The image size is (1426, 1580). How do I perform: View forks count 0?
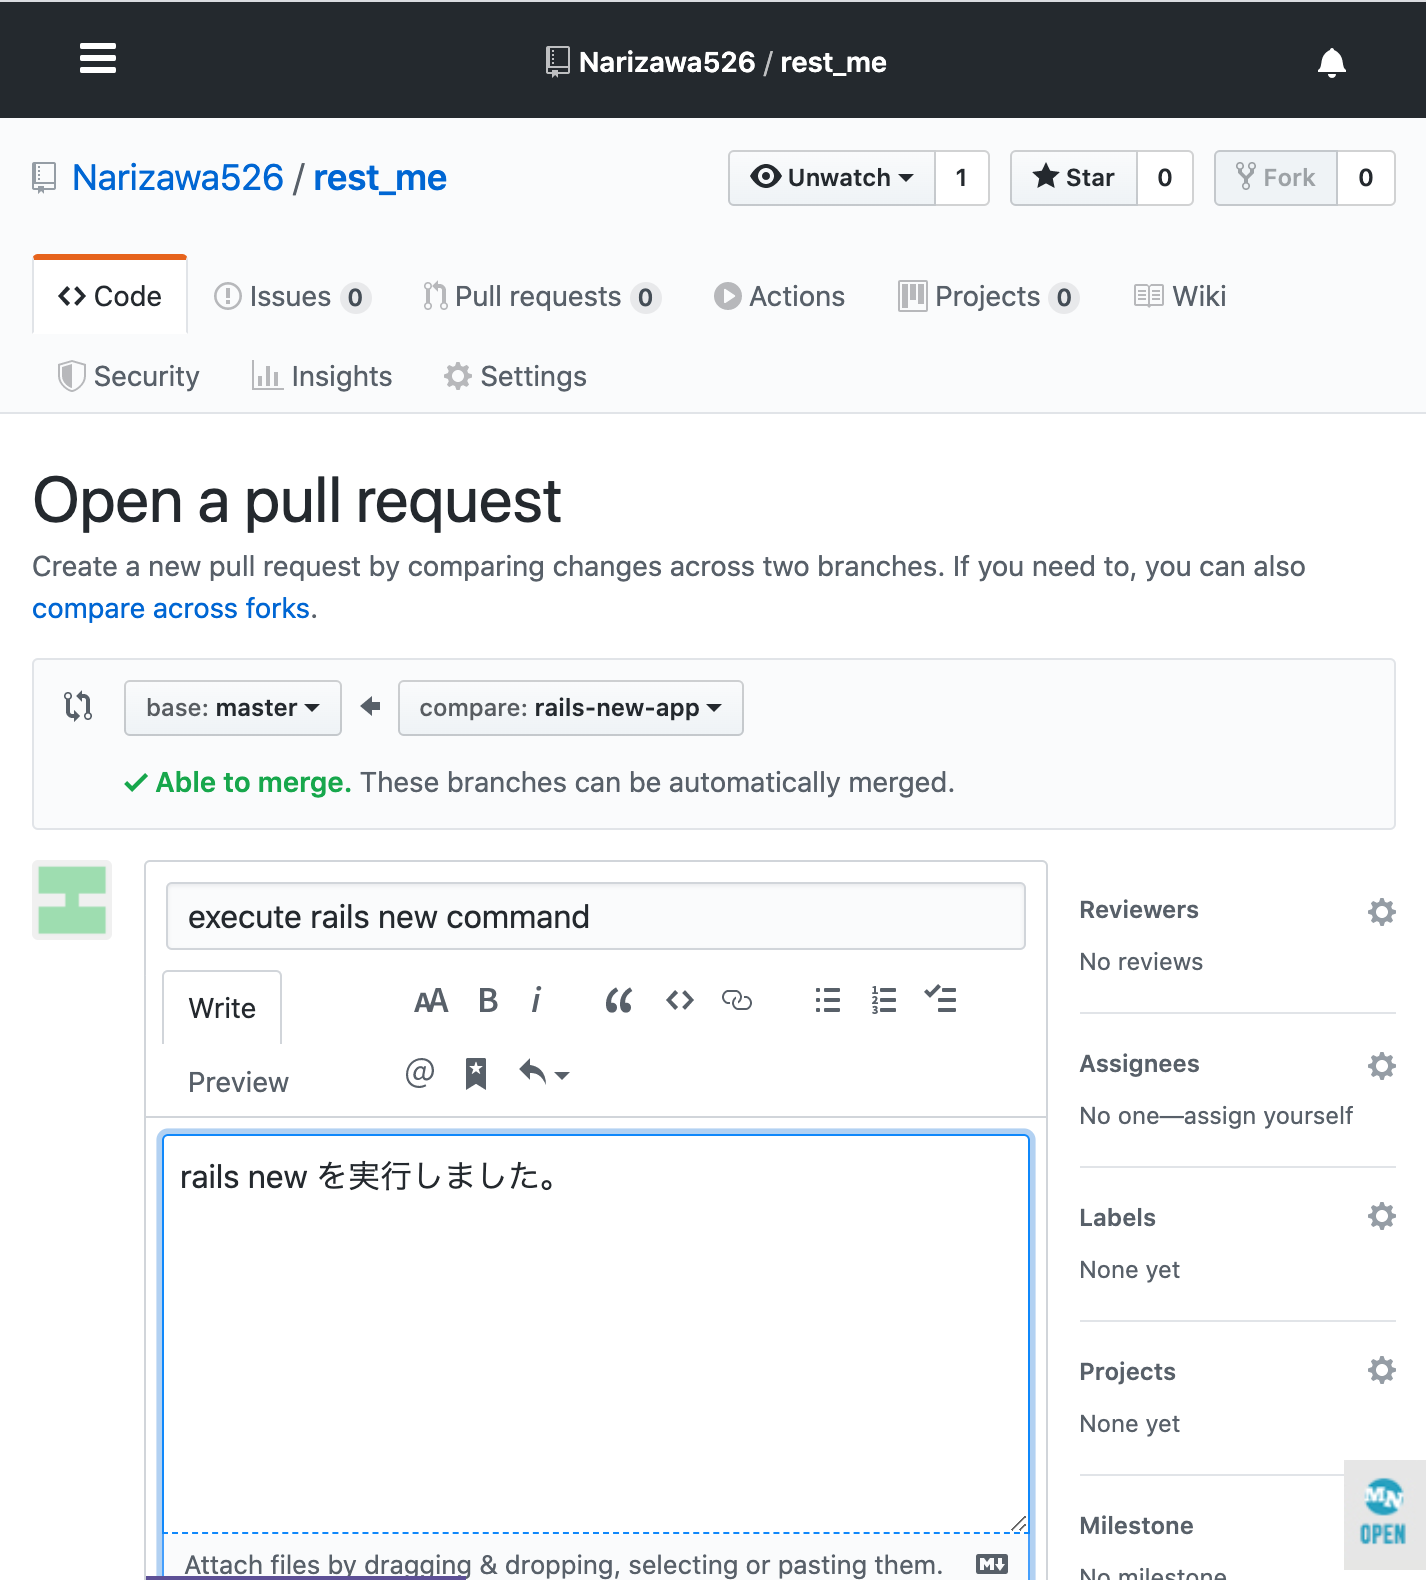click(1366, 178)
